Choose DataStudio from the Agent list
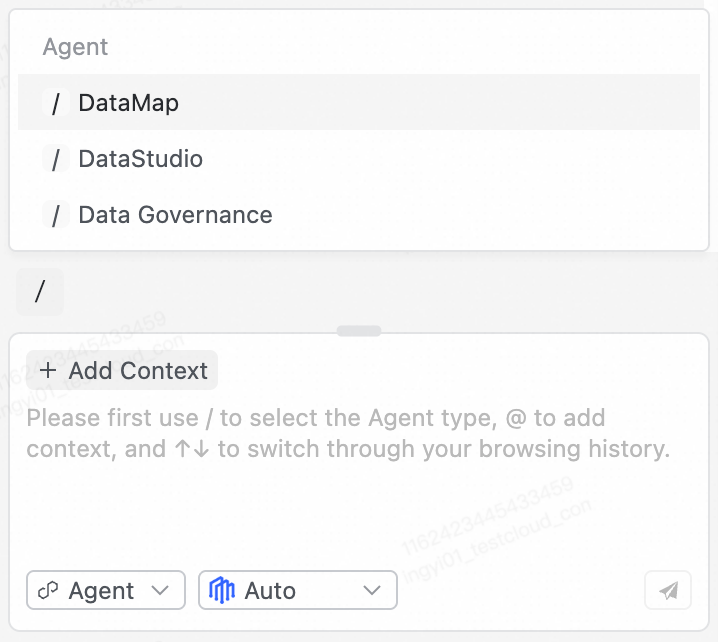Image resolution: width=718 pixels, height=642 pixels. tap(140, 159)
